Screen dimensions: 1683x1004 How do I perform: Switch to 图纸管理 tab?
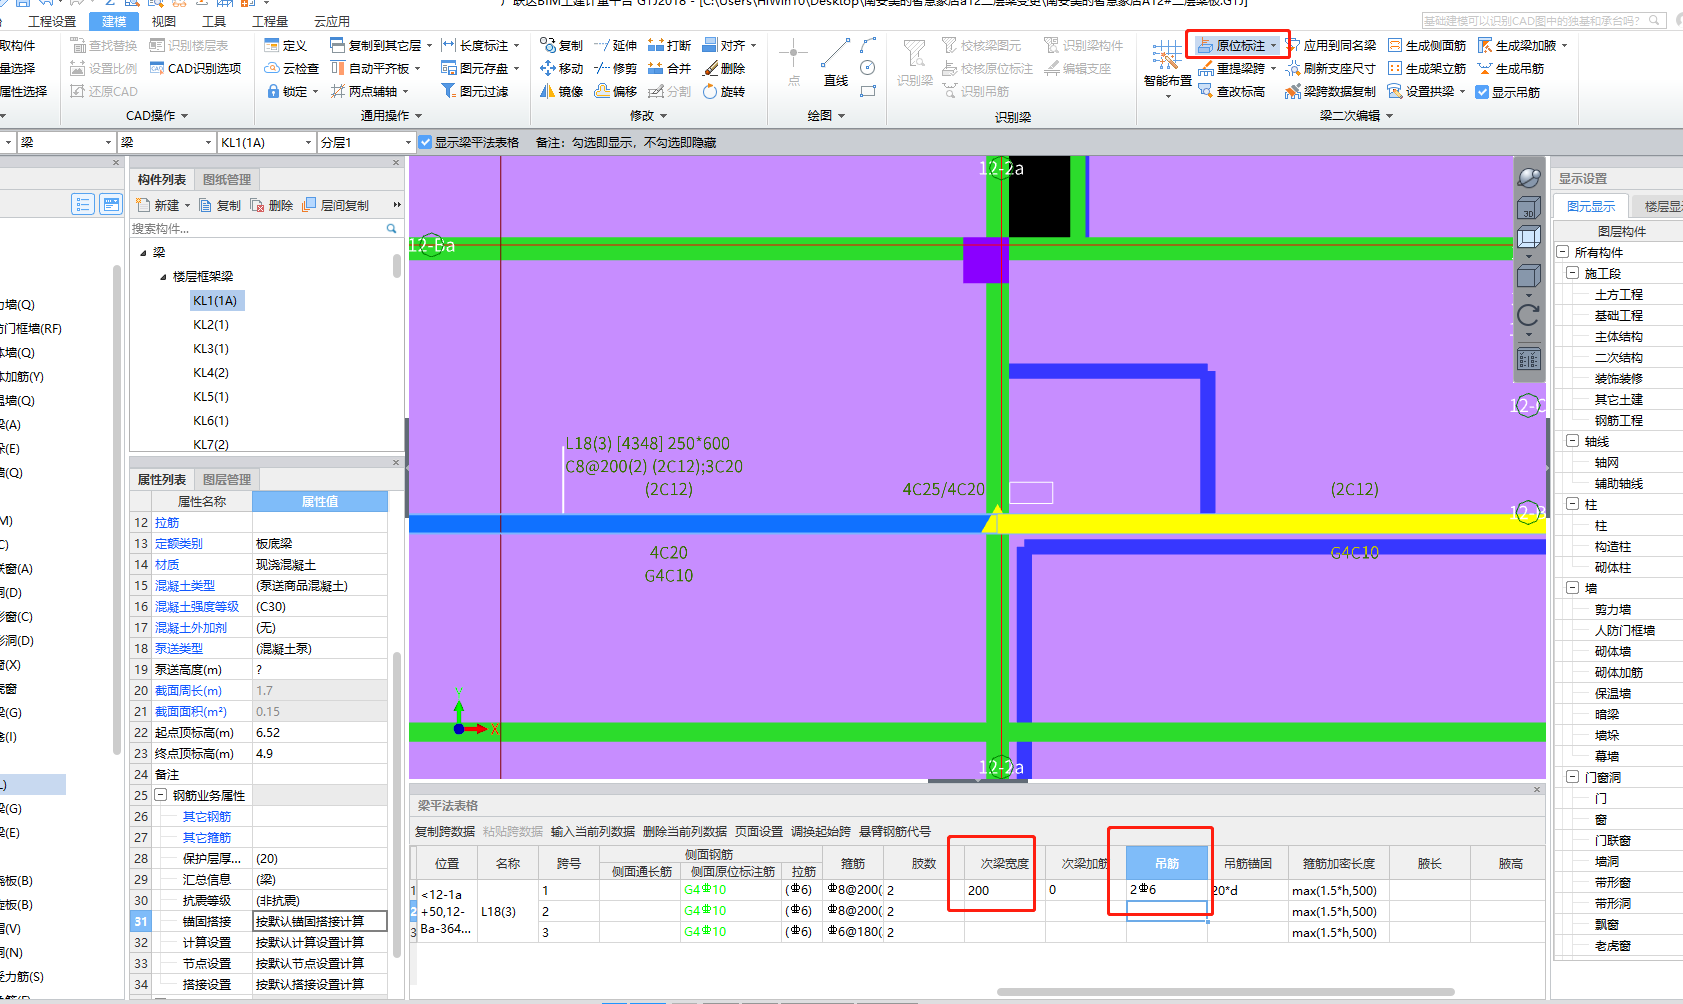click(x=227, y=180)
